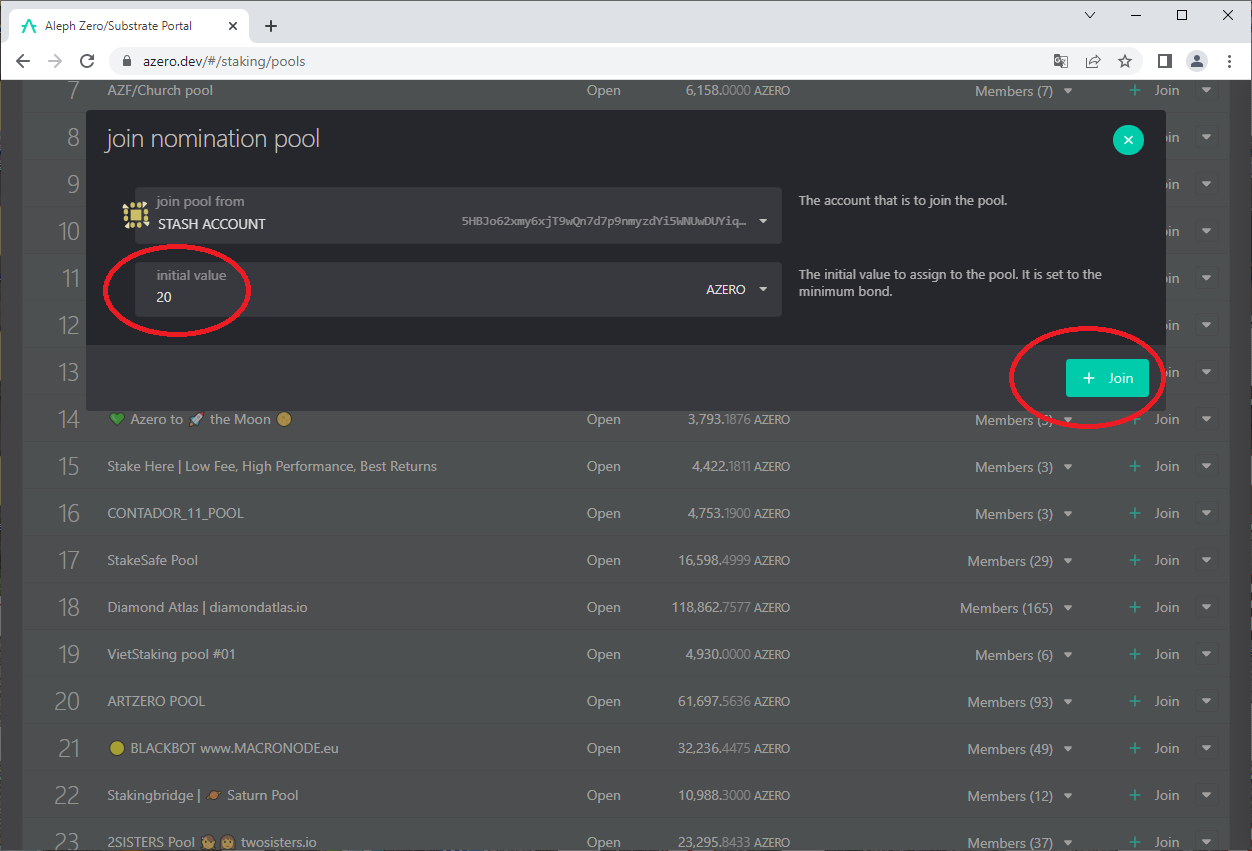Open a new browser tab
This screenshot has height=851, width=1252.
click(271, 26)
